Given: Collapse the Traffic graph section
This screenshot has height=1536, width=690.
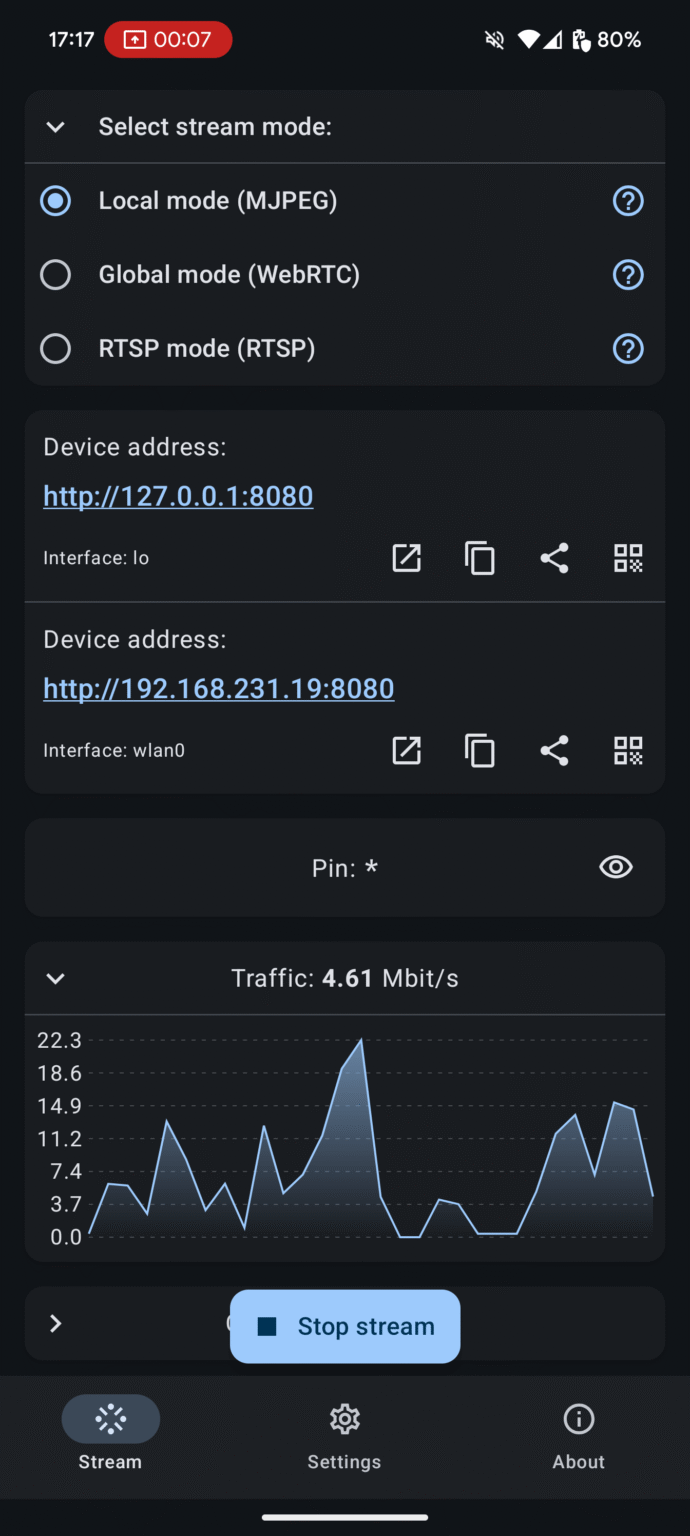Looking at the screenshot, I should coord(55,978).
